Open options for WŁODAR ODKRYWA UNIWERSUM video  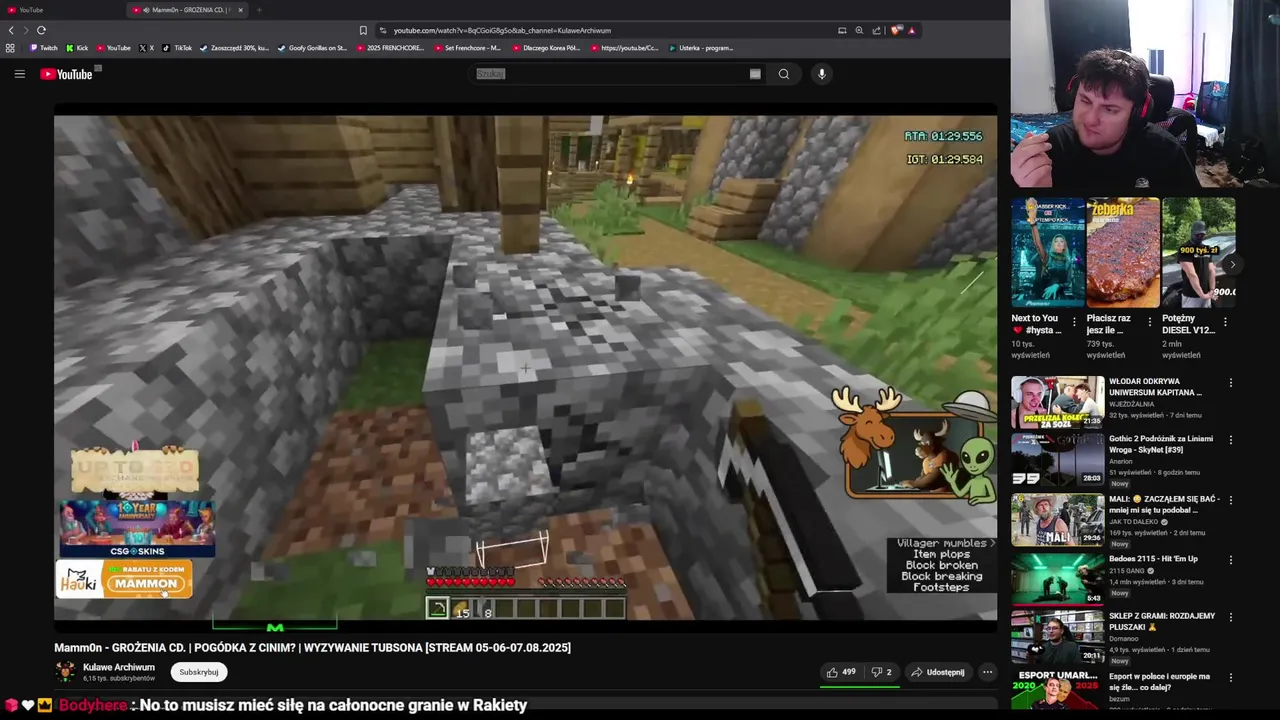pos(1231,383)
